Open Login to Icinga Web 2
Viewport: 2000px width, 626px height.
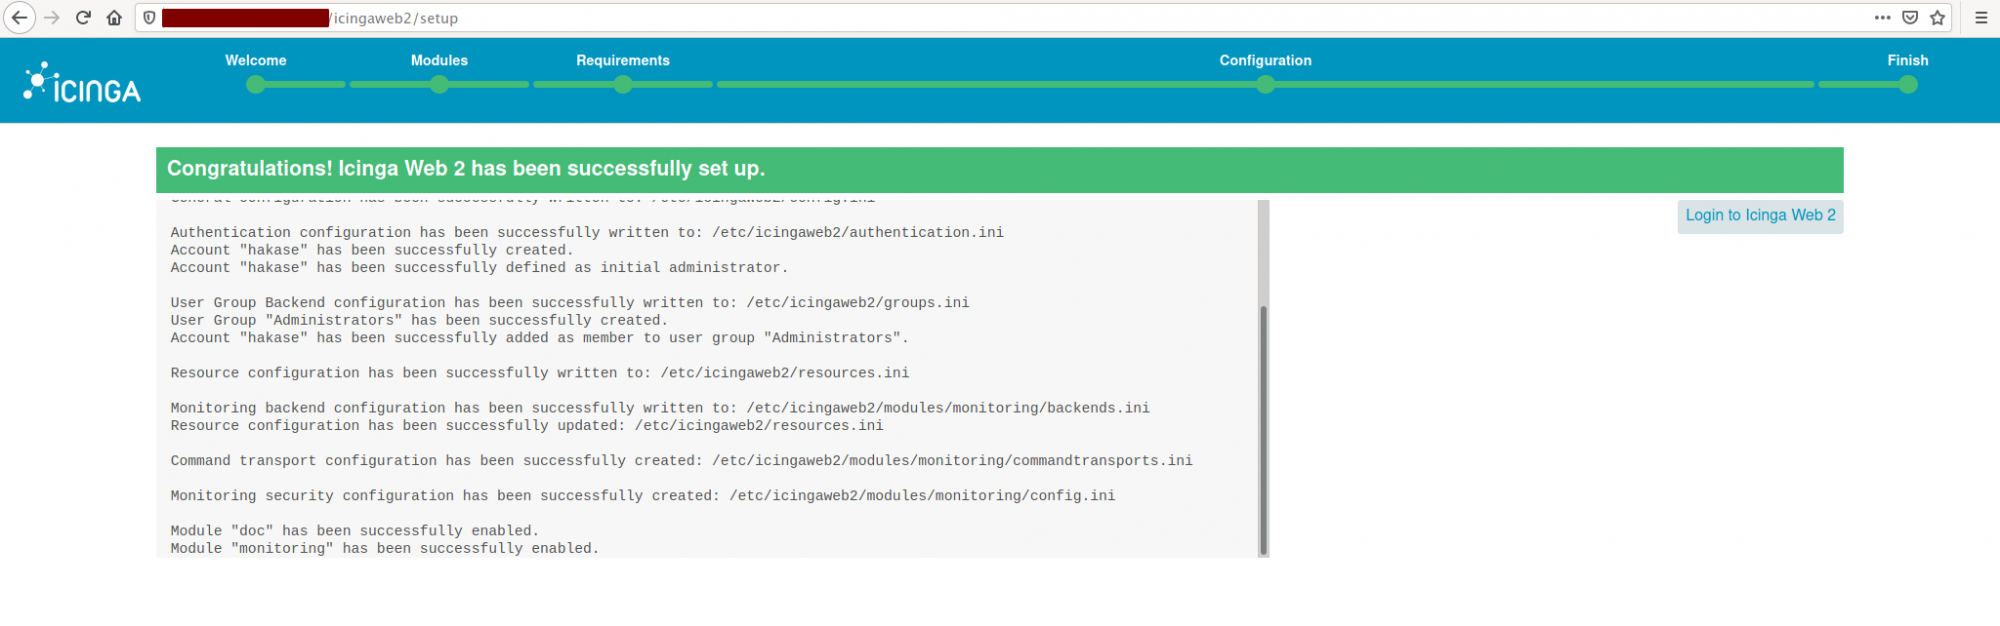pos(1760,216)
